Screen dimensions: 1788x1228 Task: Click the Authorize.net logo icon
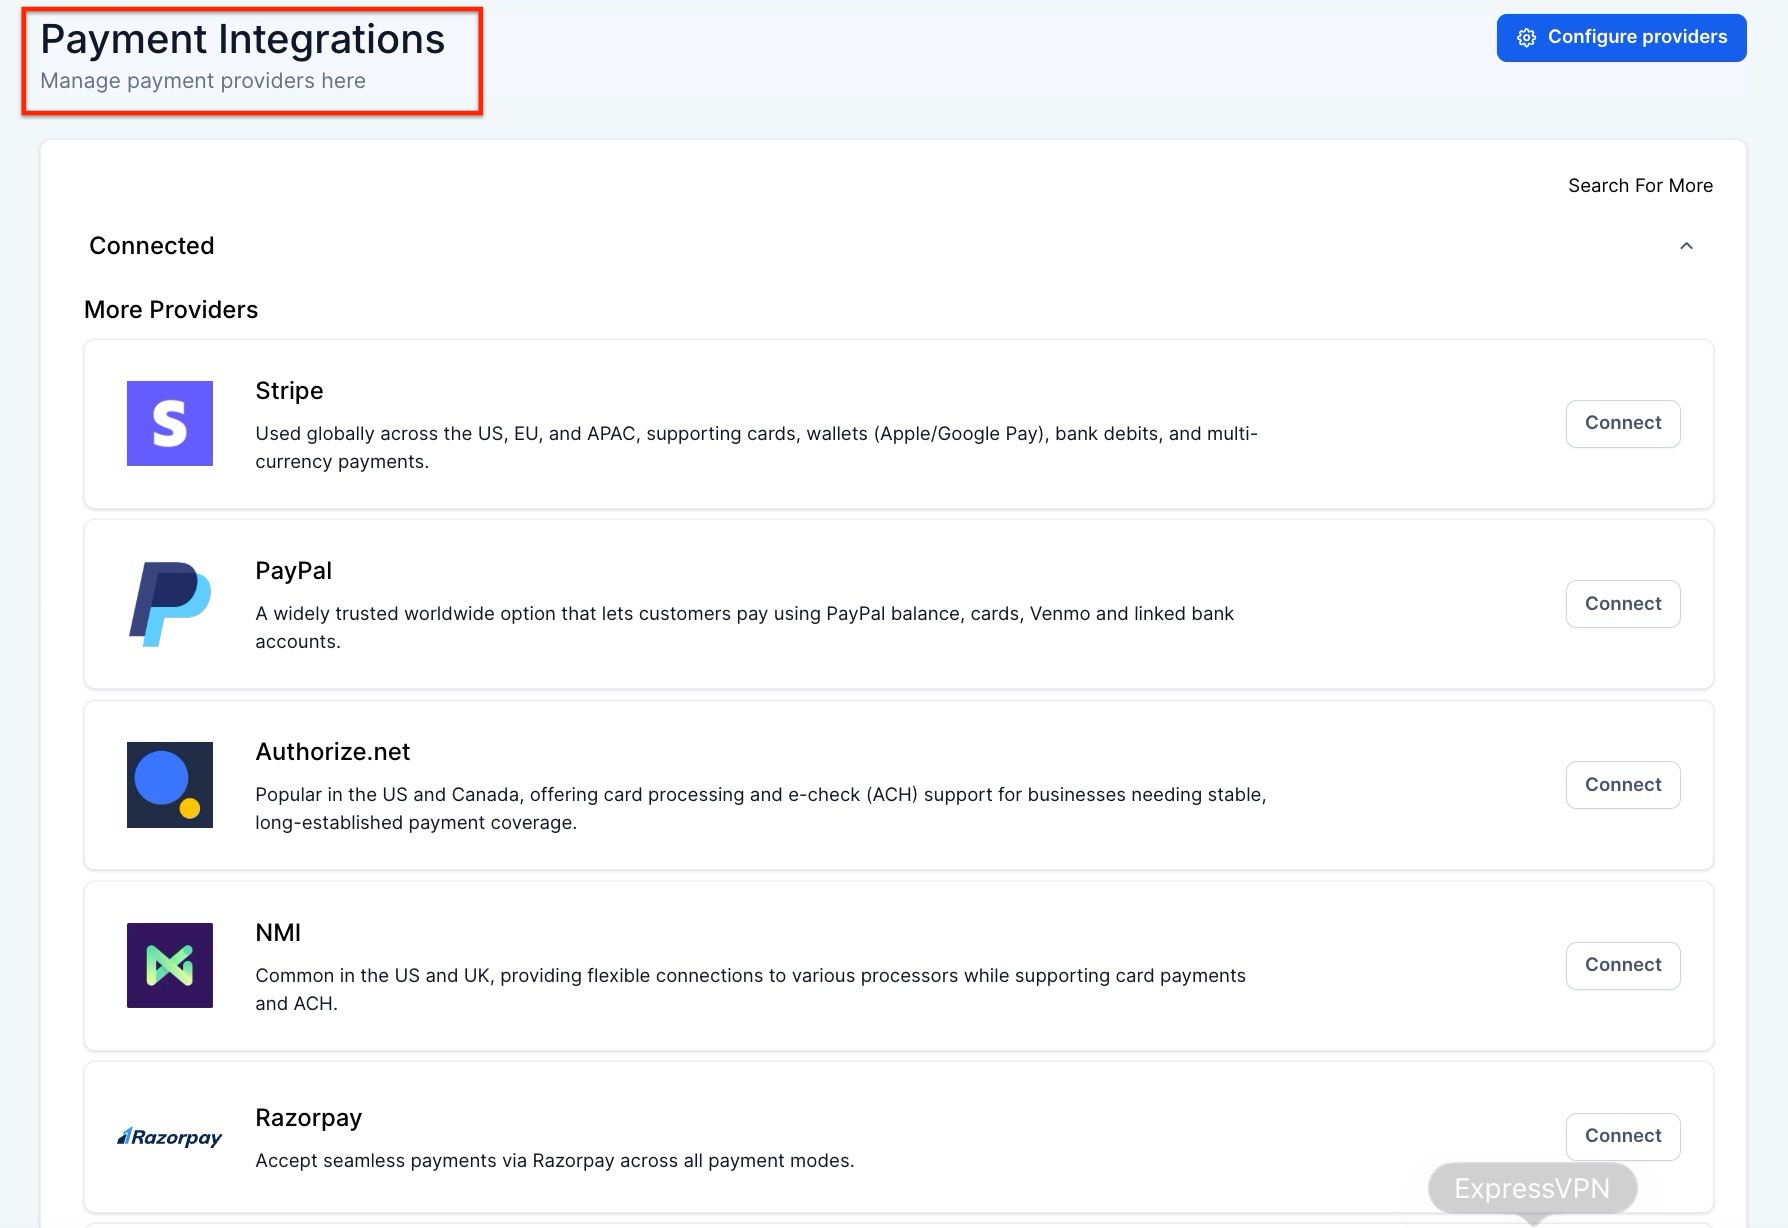tap(170, 785)
